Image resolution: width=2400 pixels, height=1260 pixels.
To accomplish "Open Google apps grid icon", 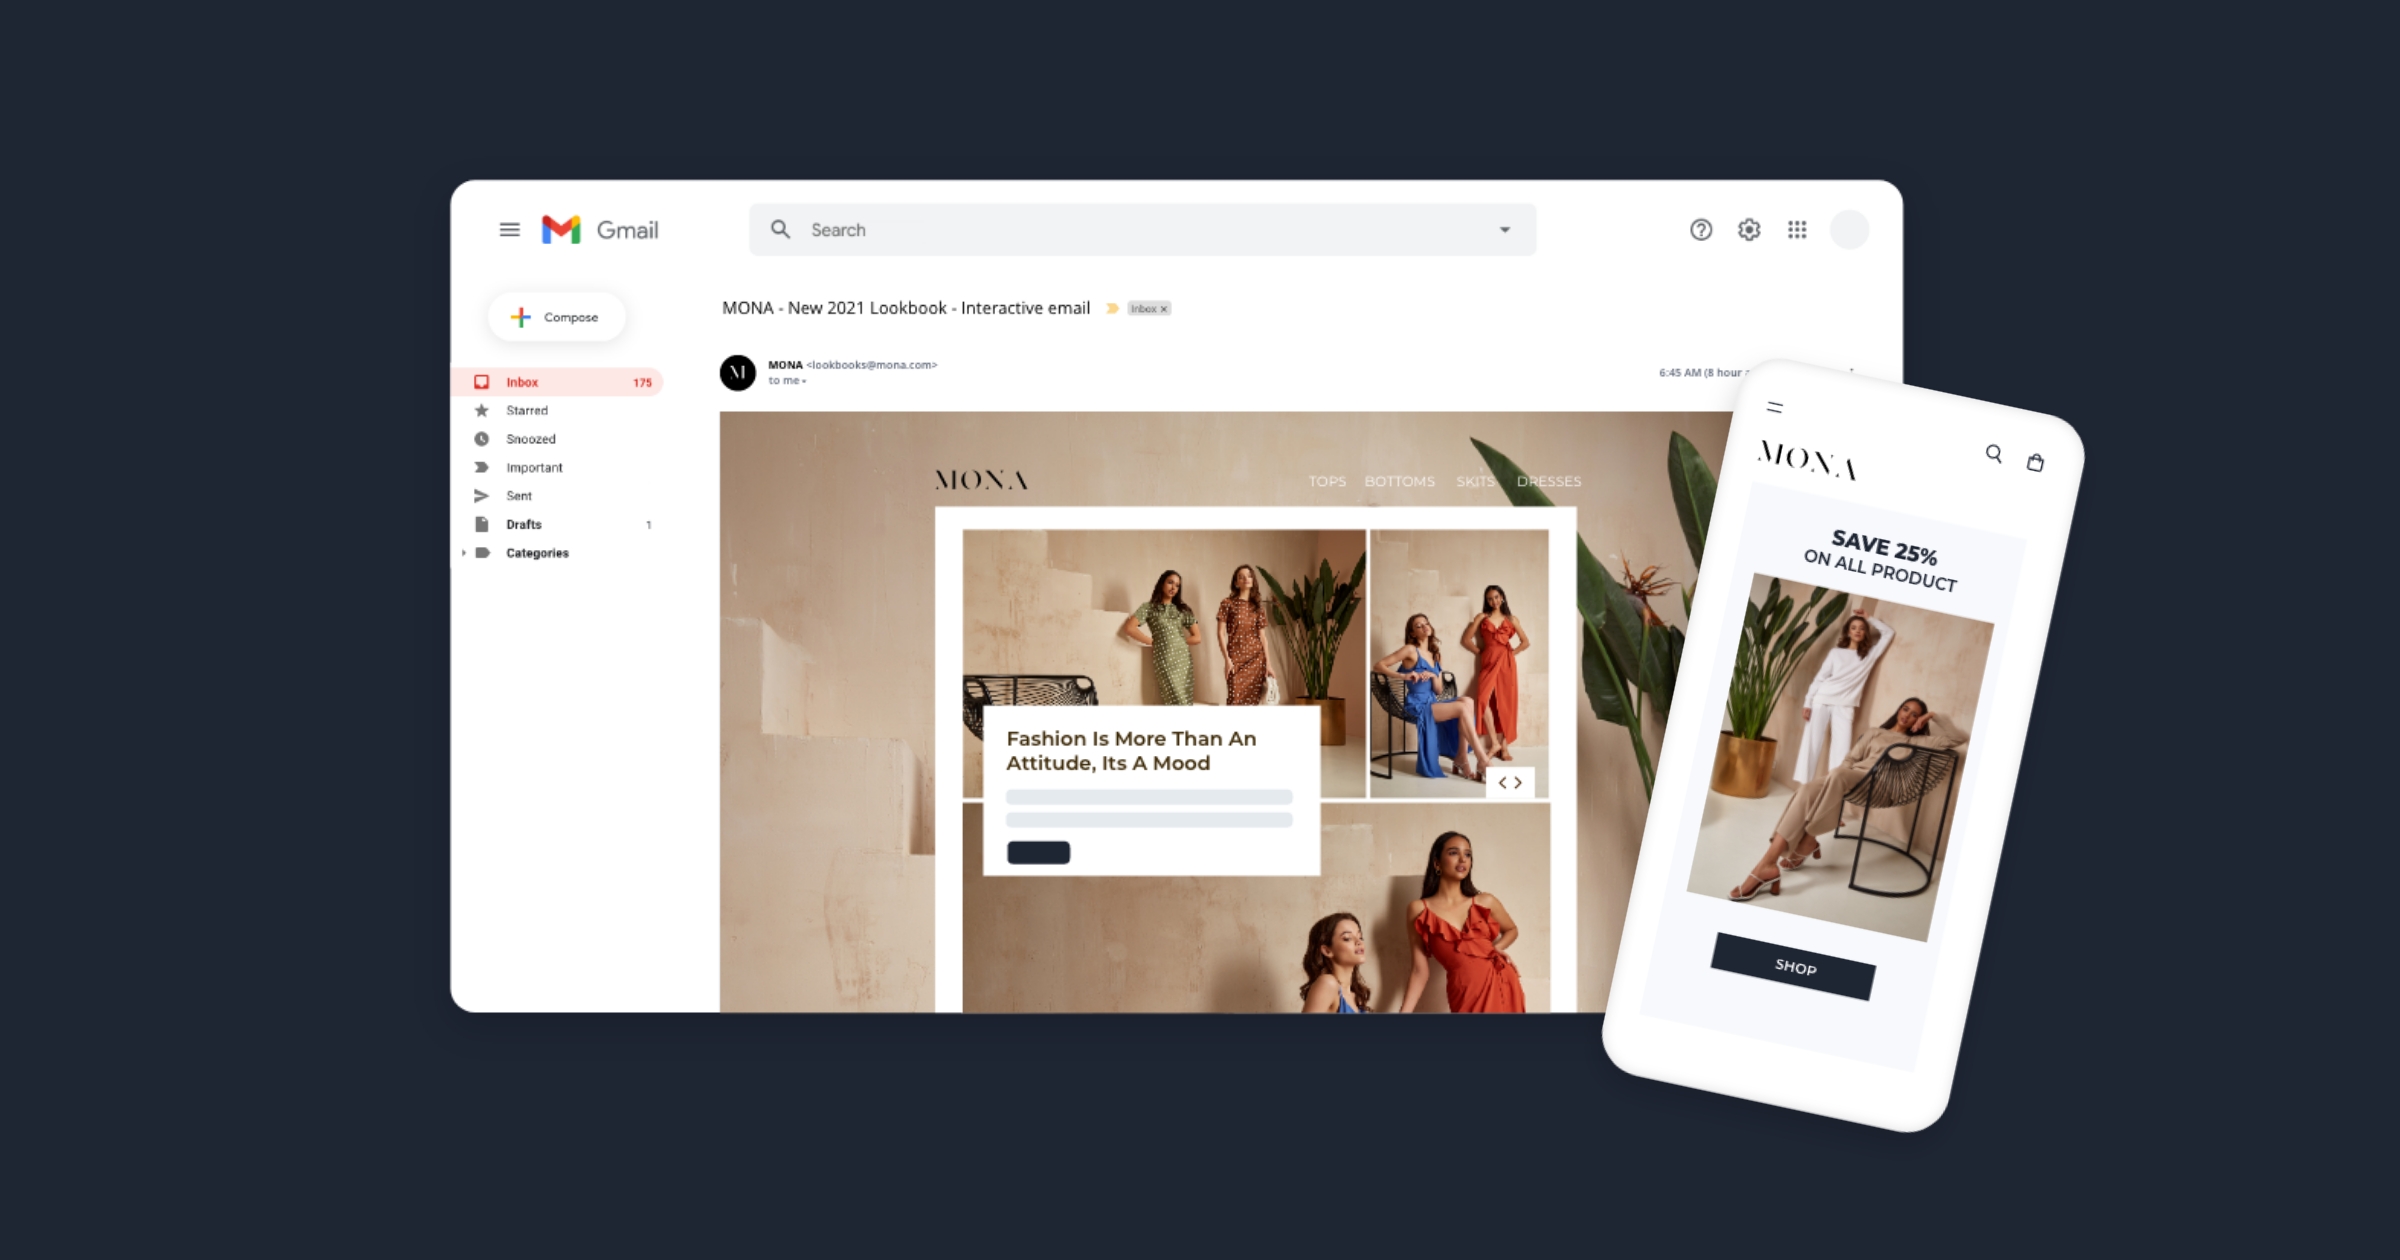I will 1795,230.
